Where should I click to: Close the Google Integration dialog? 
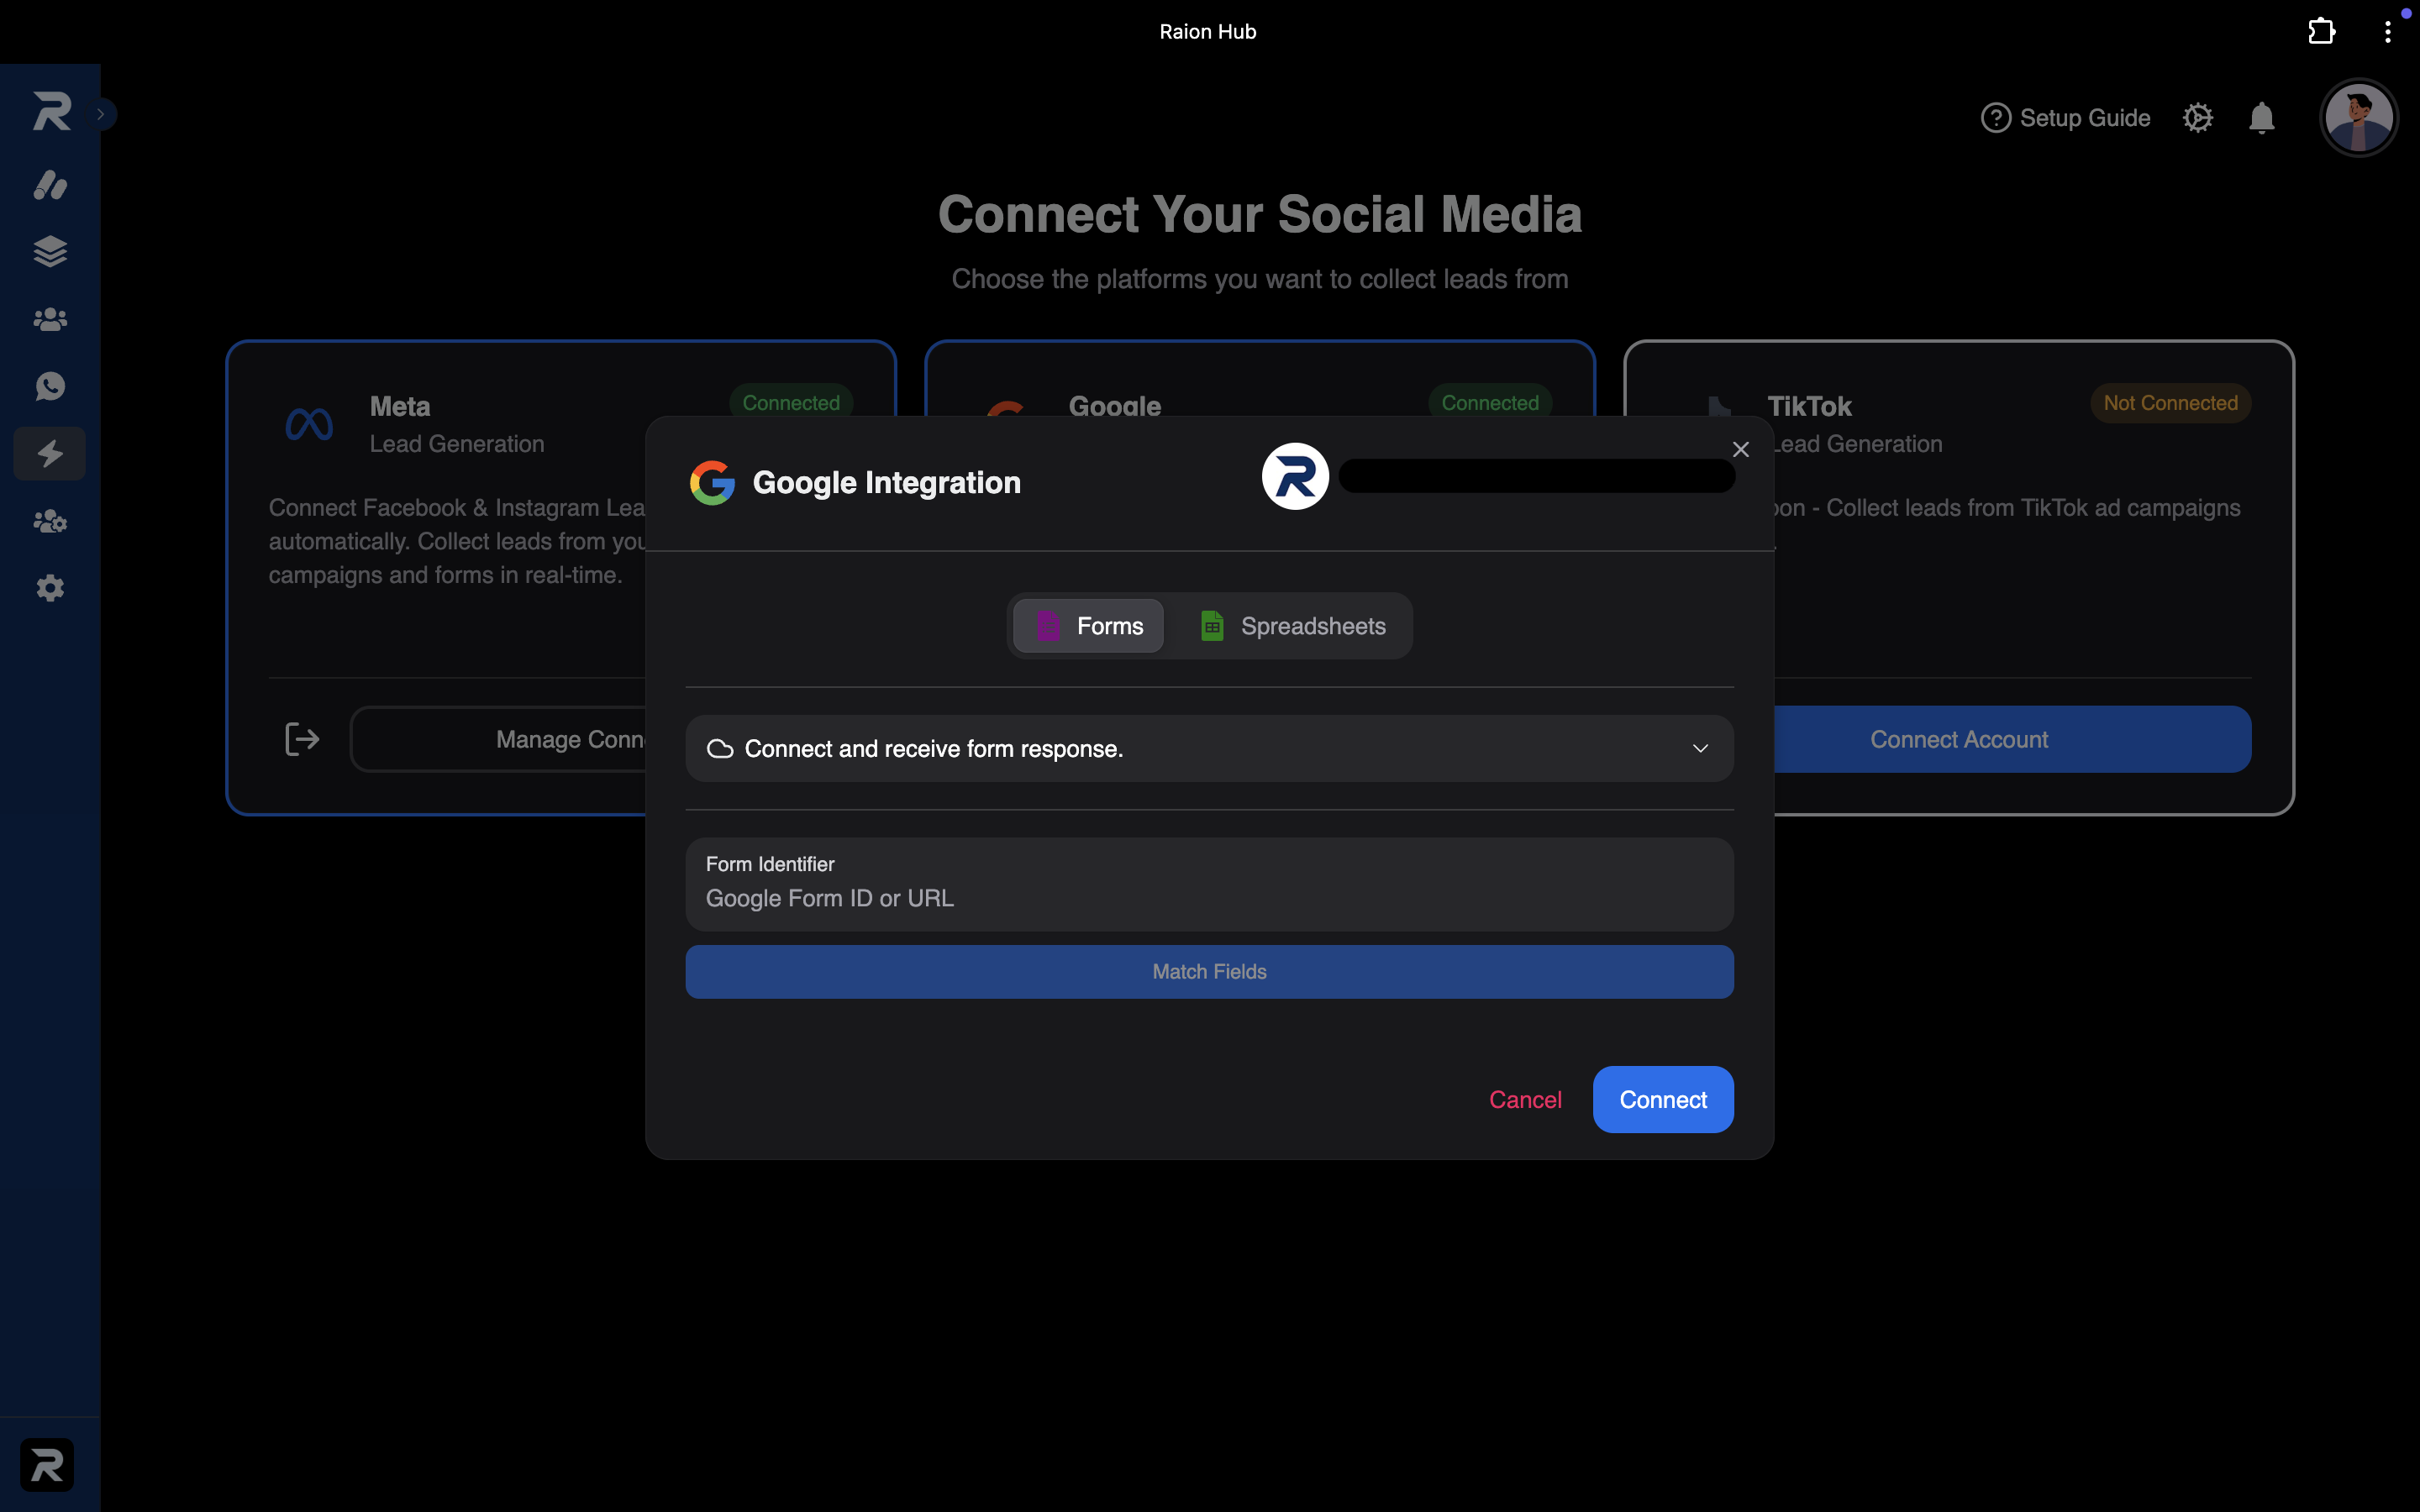tap(1741, 450)
